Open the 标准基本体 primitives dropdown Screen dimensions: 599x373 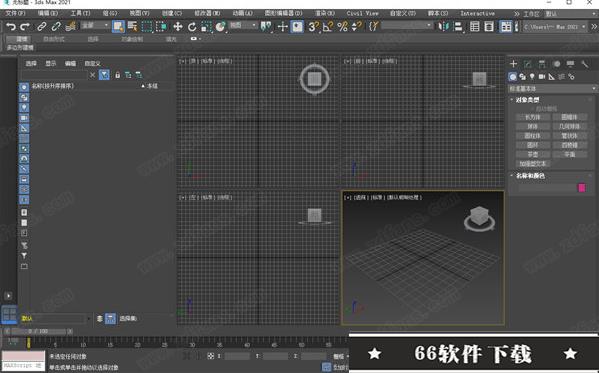click(552, 89)
